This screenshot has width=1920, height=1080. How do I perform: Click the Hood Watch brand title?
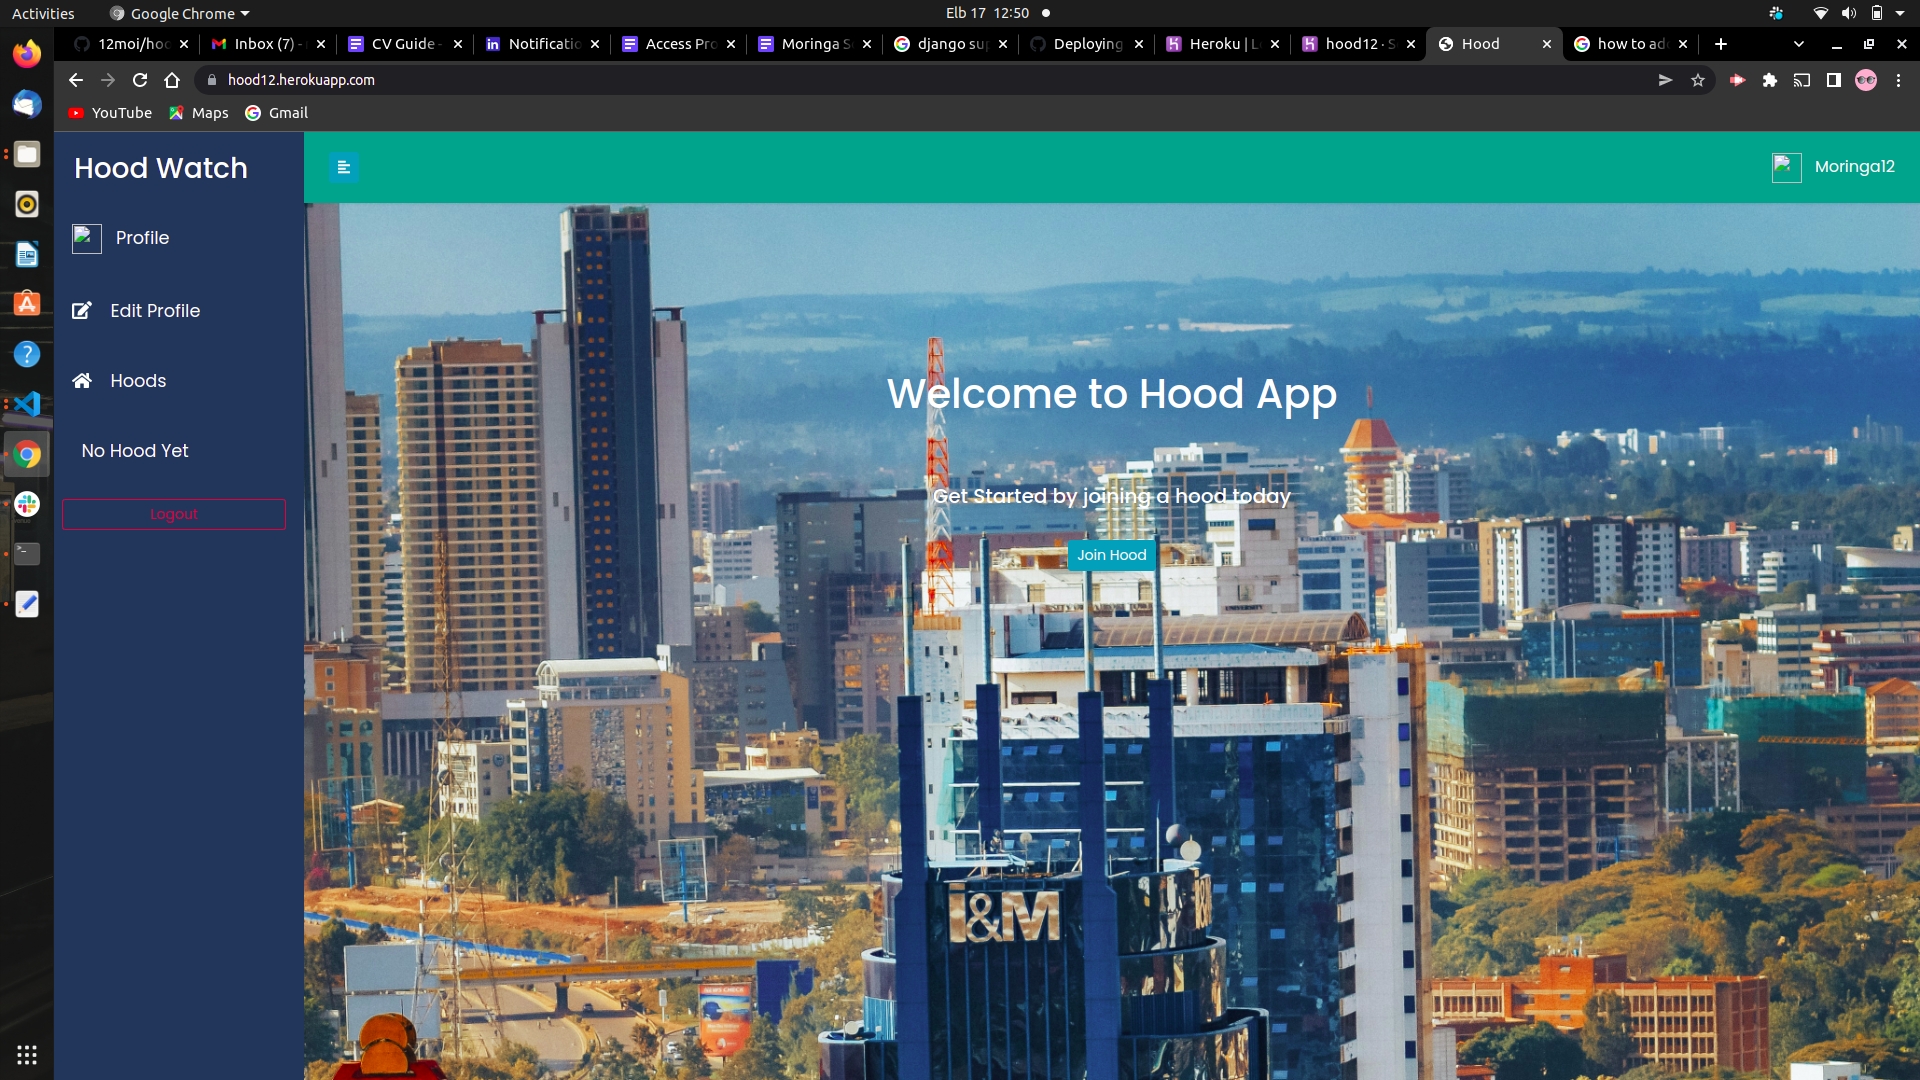coord(161,168)
